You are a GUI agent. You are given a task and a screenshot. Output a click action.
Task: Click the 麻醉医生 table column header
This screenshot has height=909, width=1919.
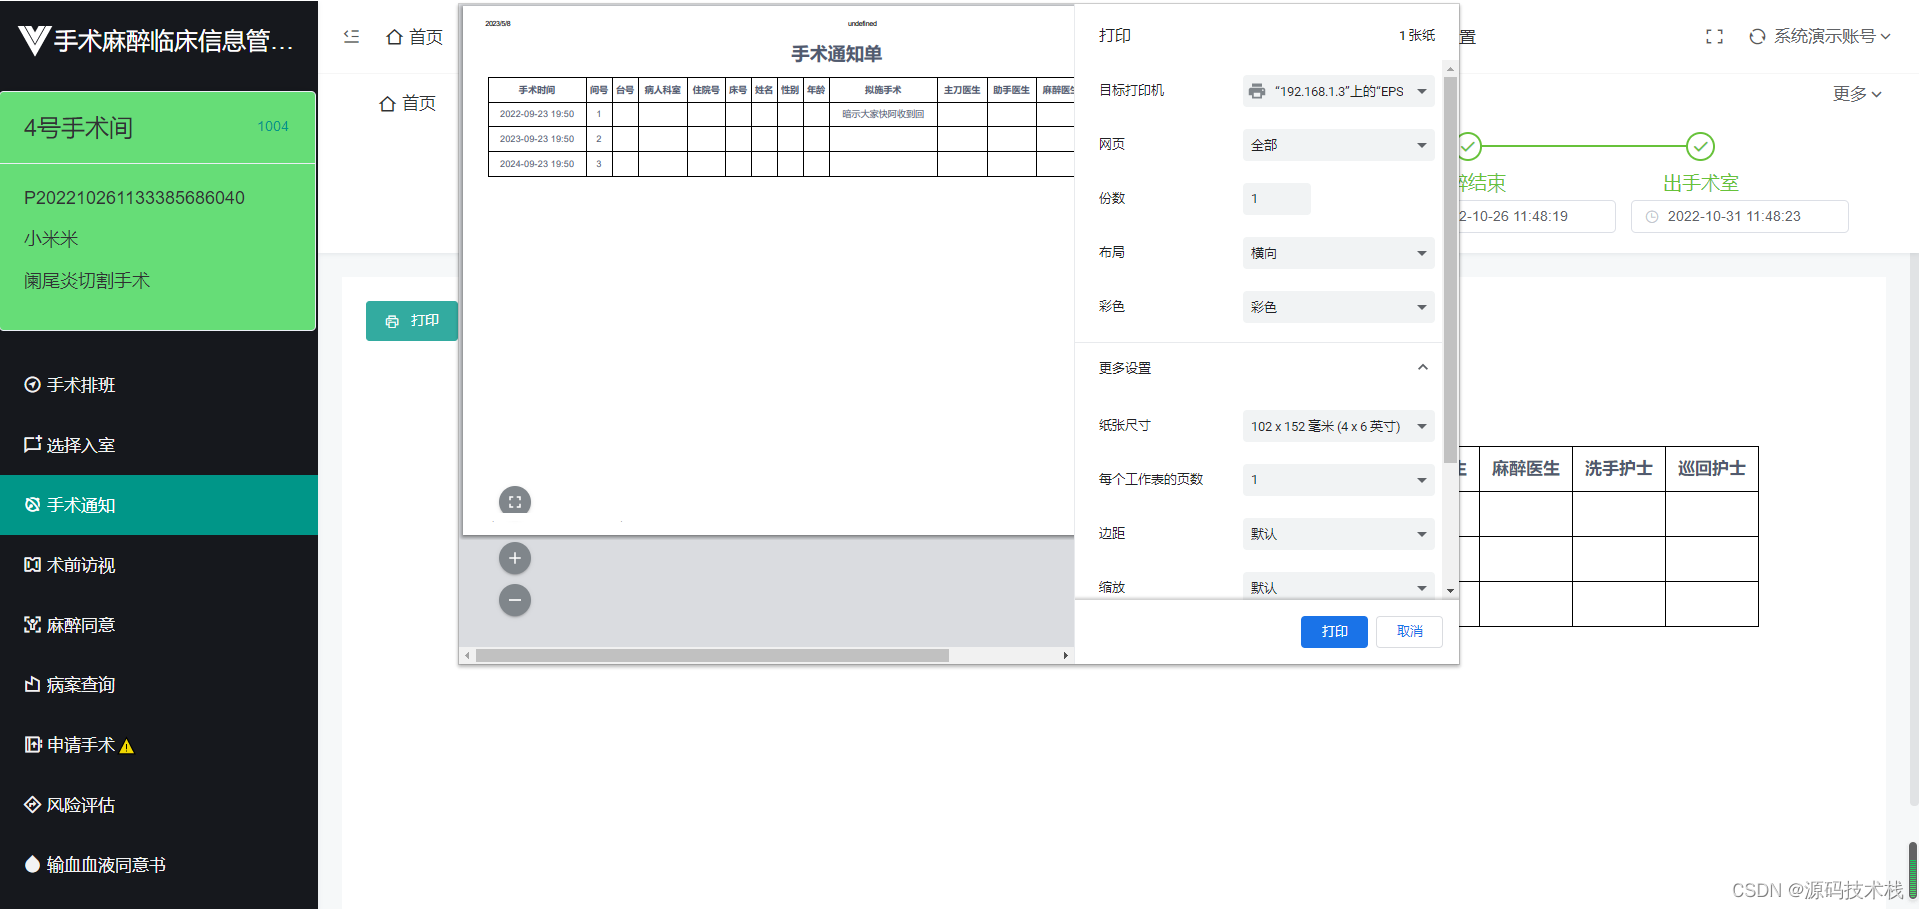(1525, 469)
